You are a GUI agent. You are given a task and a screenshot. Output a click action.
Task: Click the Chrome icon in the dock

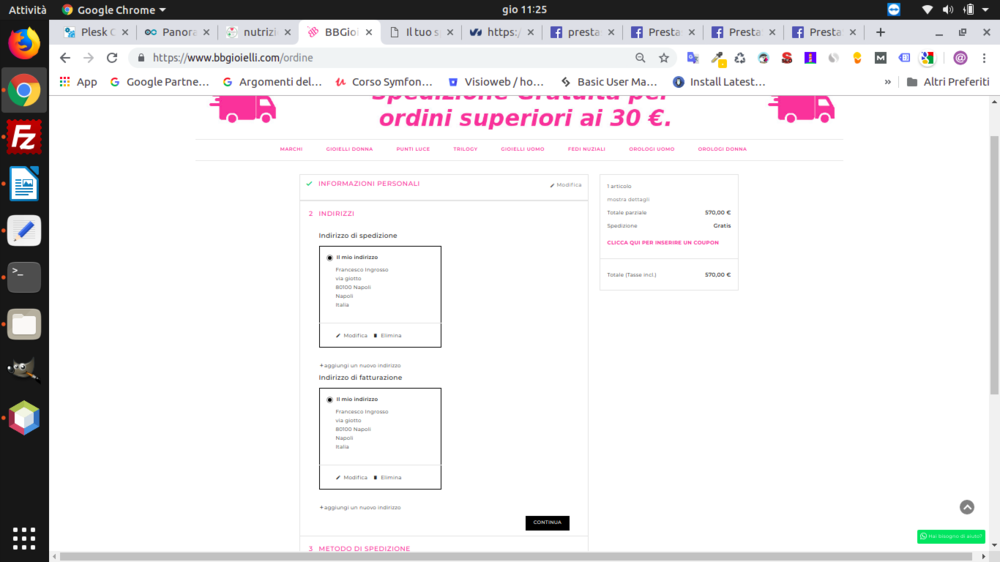click(x=24, y=91)
